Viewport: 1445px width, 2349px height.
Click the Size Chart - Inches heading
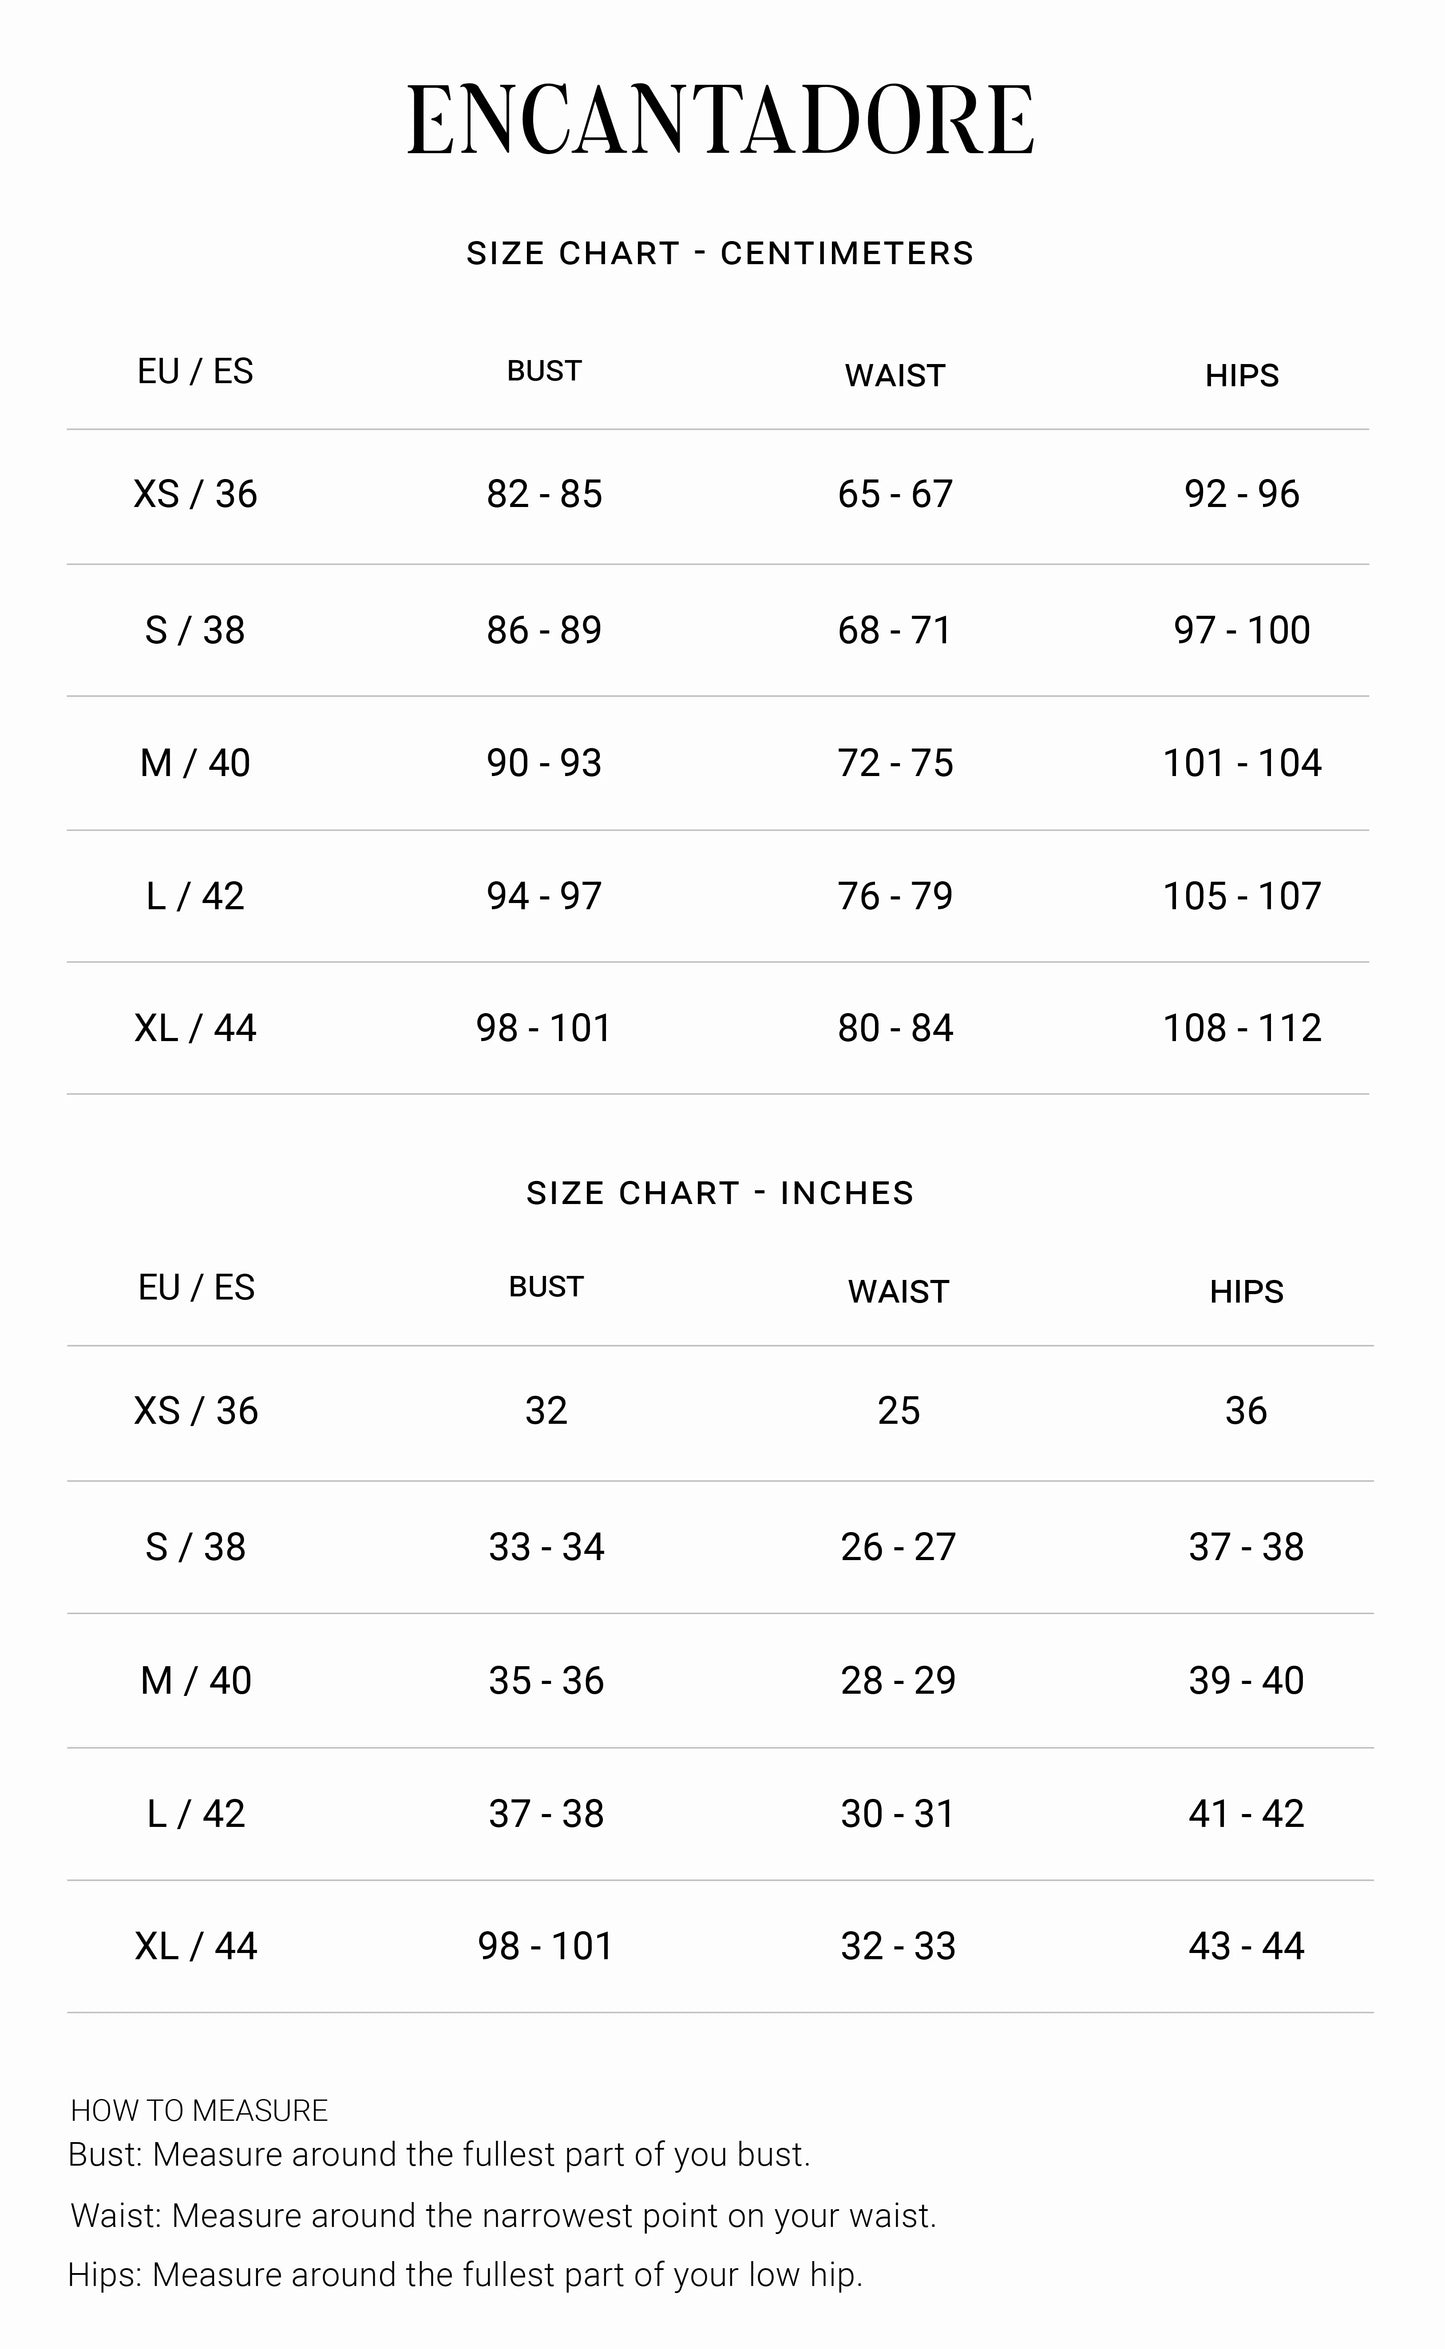coord(720,1193)
